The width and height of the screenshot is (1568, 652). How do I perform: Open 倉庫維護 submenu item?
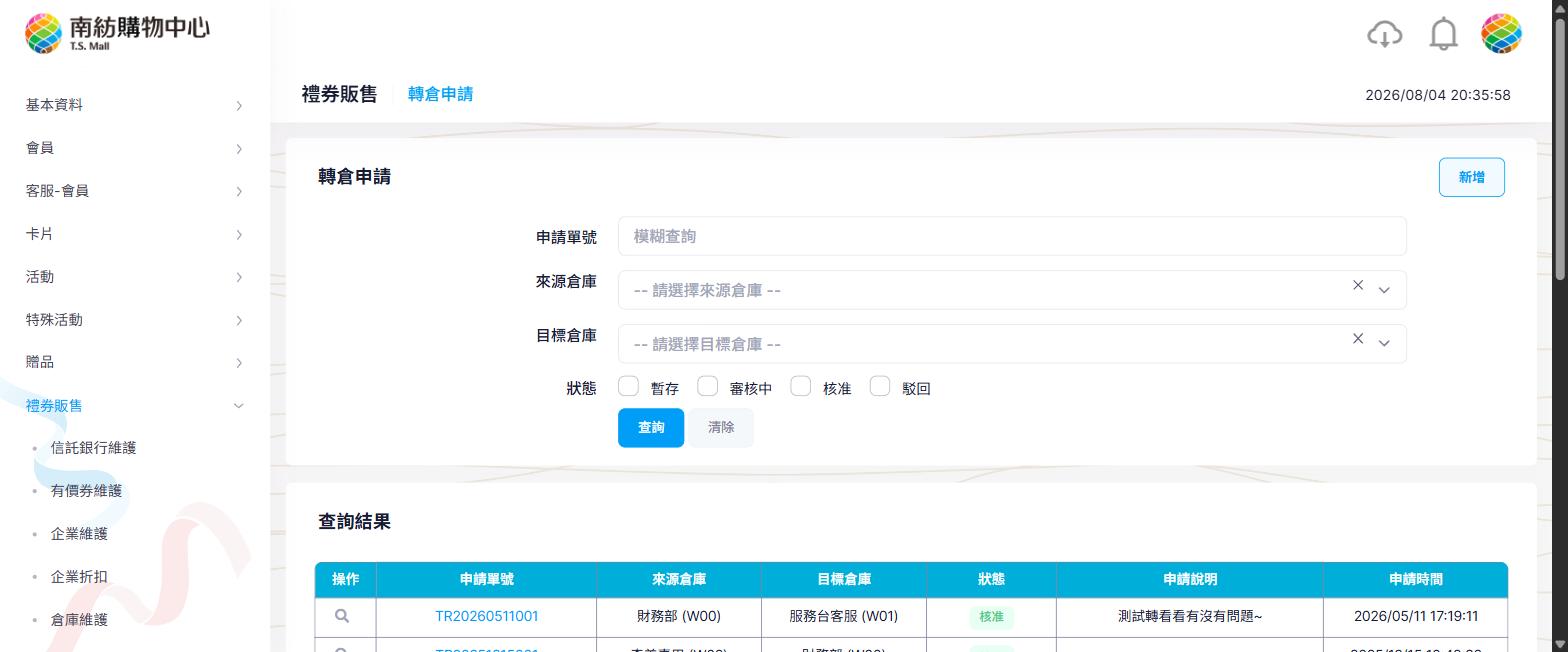pos(79,620)
